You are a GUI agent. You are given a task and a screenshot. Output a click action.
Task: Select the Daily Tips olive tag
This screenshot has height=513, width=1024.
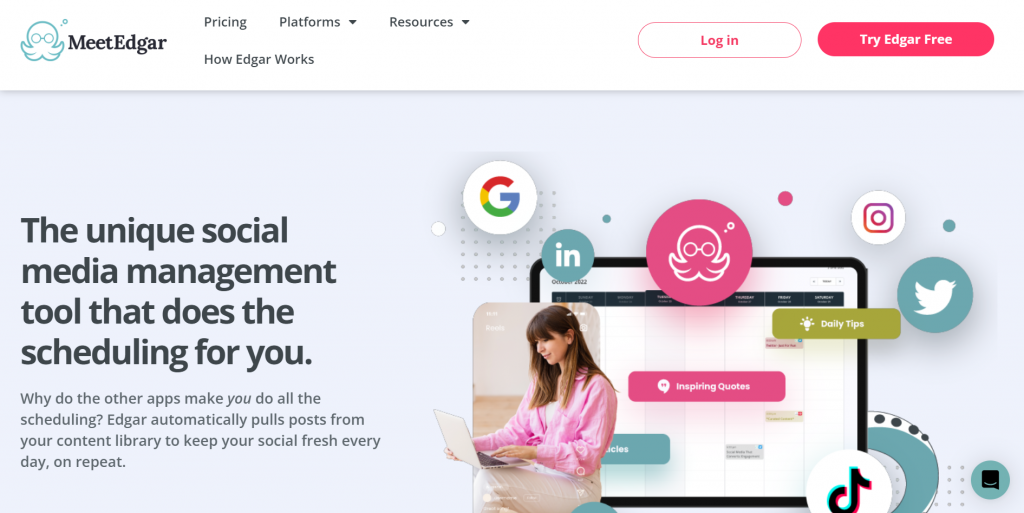[x=837, y=324]
